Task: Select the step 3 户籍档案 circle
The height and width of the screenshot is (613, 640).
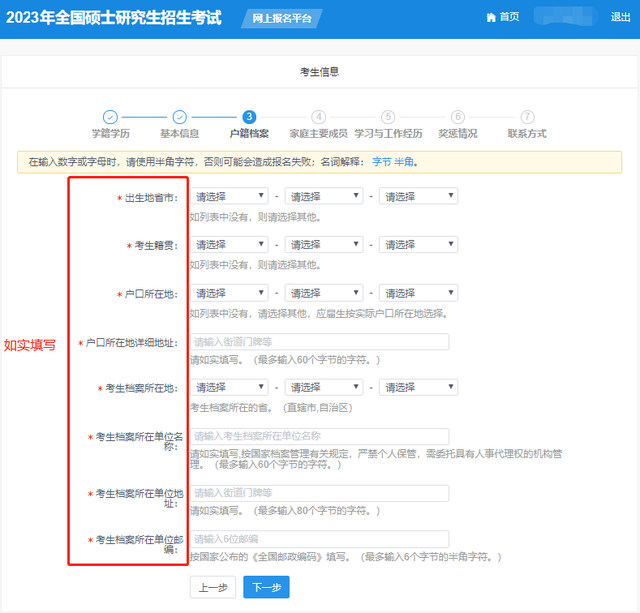Action: click(x=249, y=117)
